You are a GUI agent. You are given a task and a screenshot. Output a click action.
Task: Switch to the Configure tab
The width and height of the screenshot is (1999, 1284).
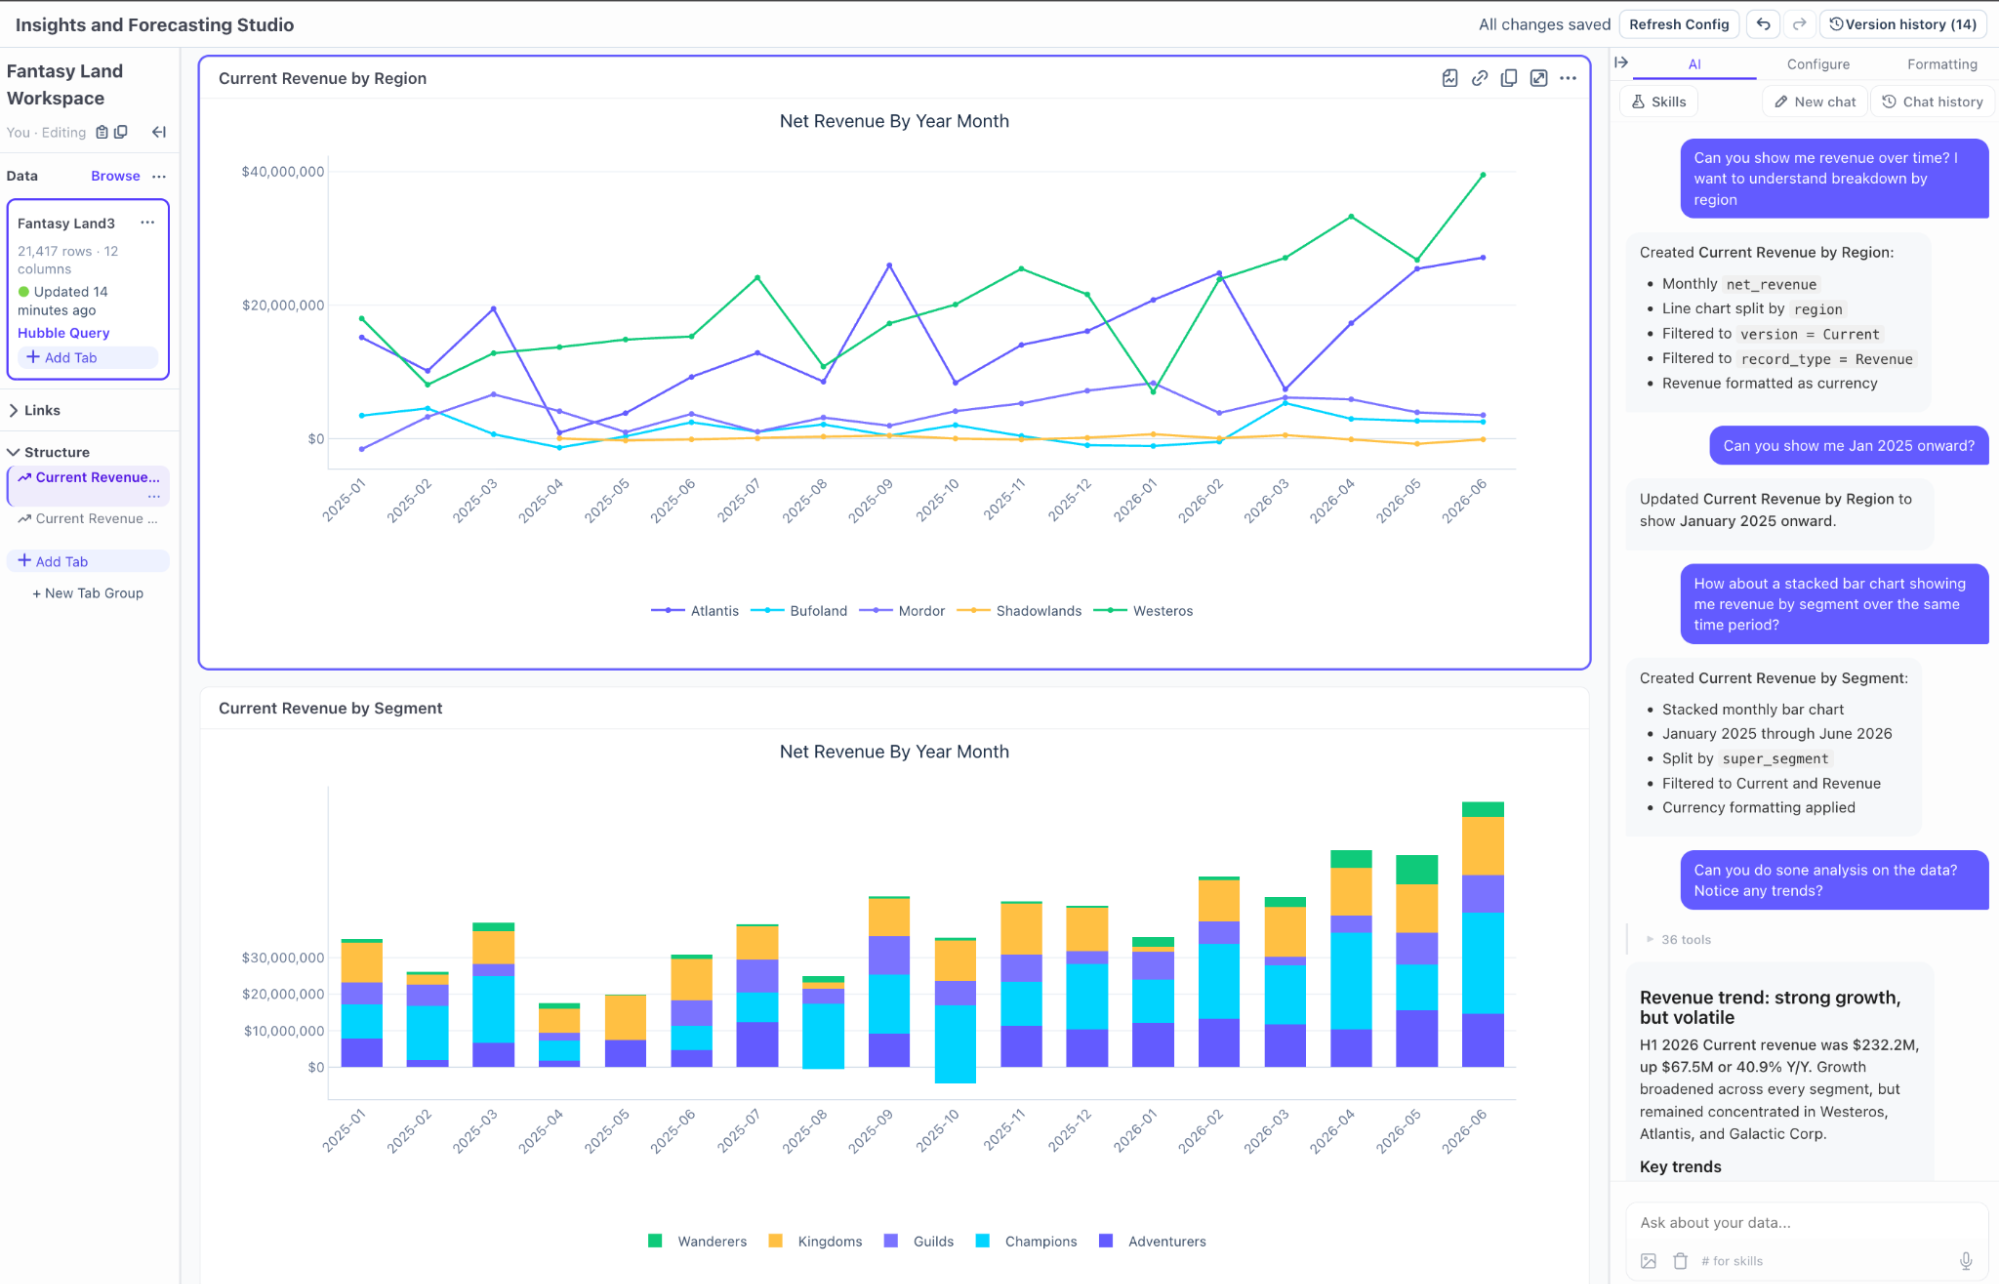pyautogui.click(x=1817, y=64)
